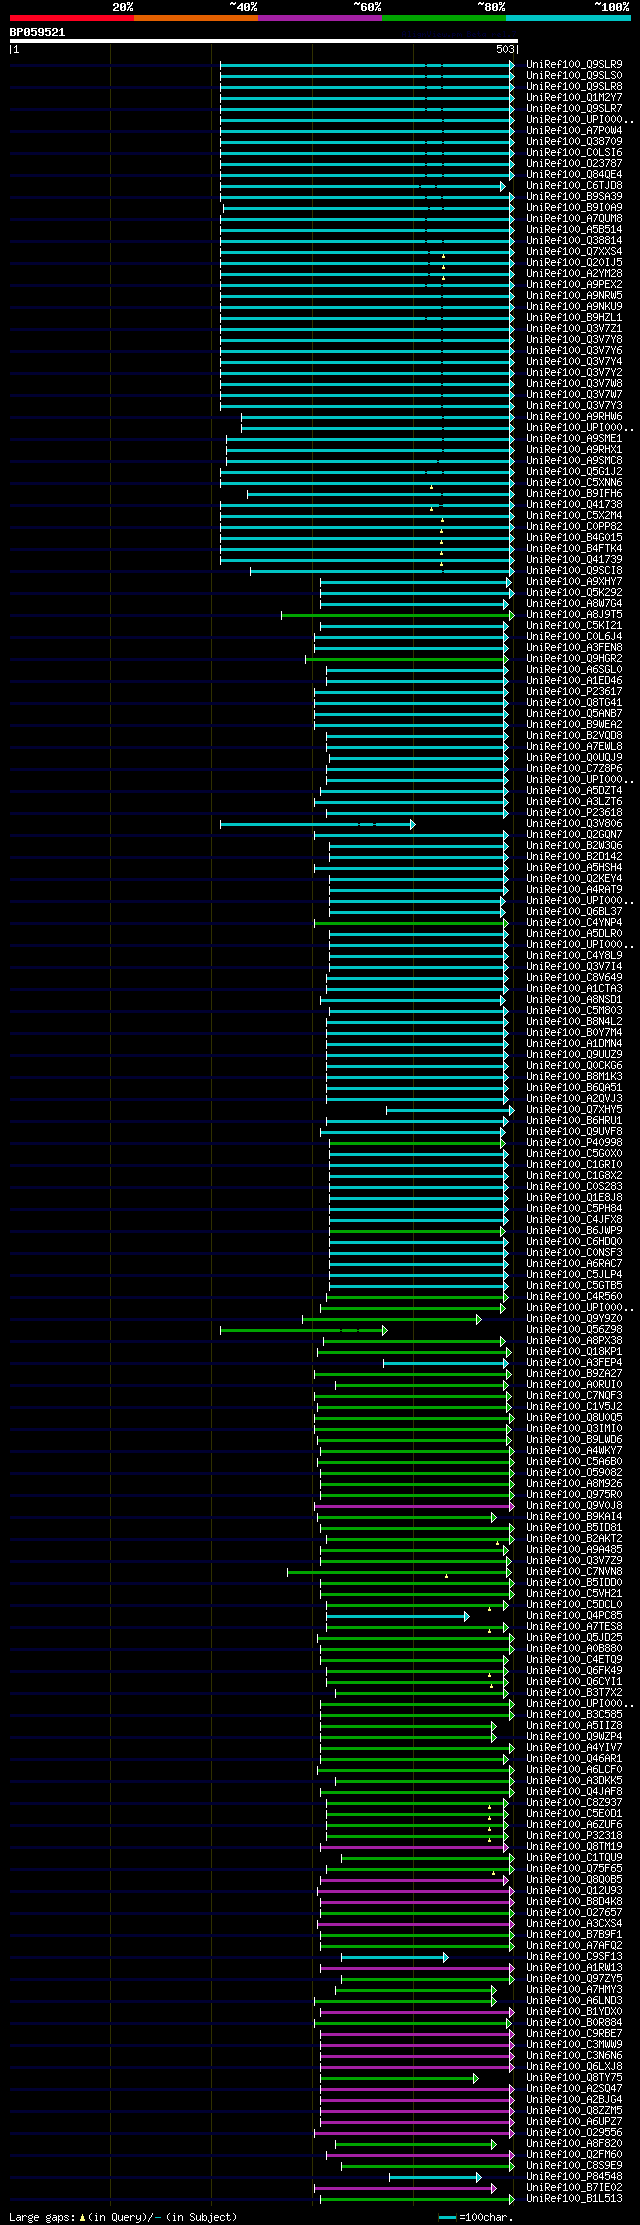The image size is (640, 2225).
Task: Select the UniRef100_B9SA39 label
Action: coord(574,196)
